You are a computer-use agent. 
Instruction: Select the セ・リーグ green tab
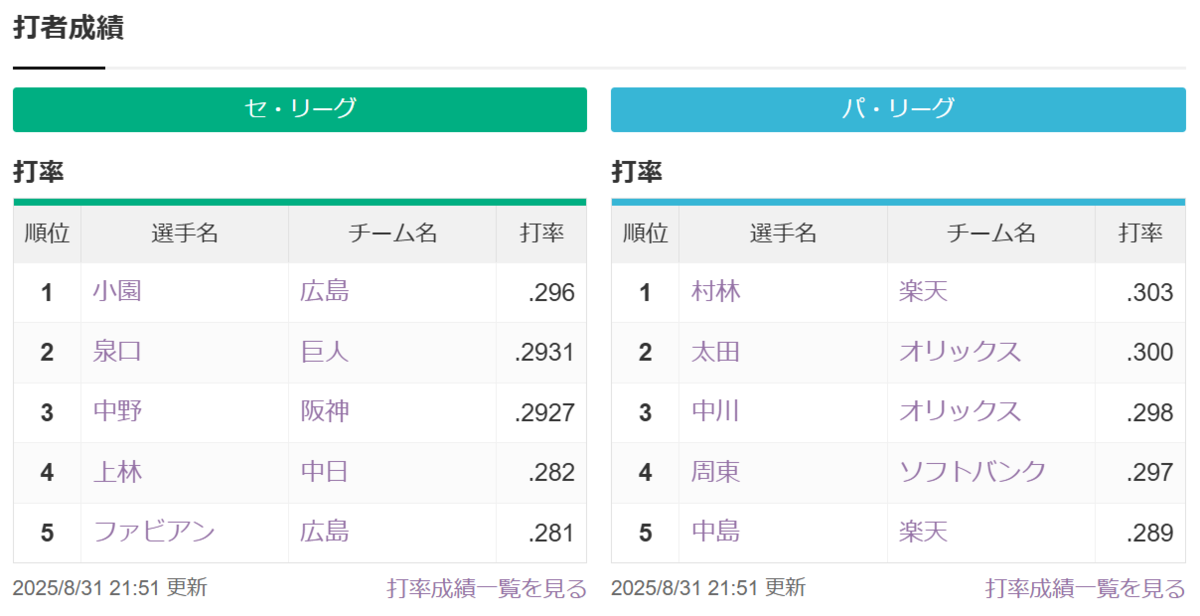tap(299, 109)
